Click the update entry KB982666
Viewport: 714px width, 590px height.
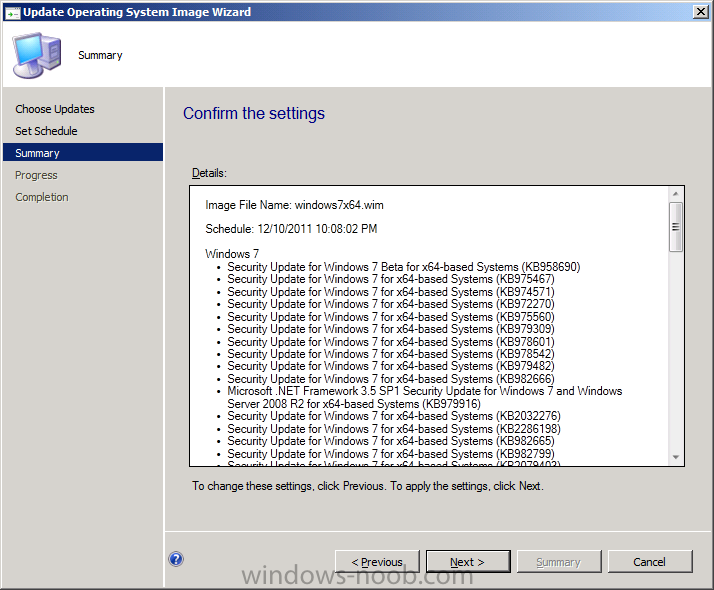pos(391,379)
